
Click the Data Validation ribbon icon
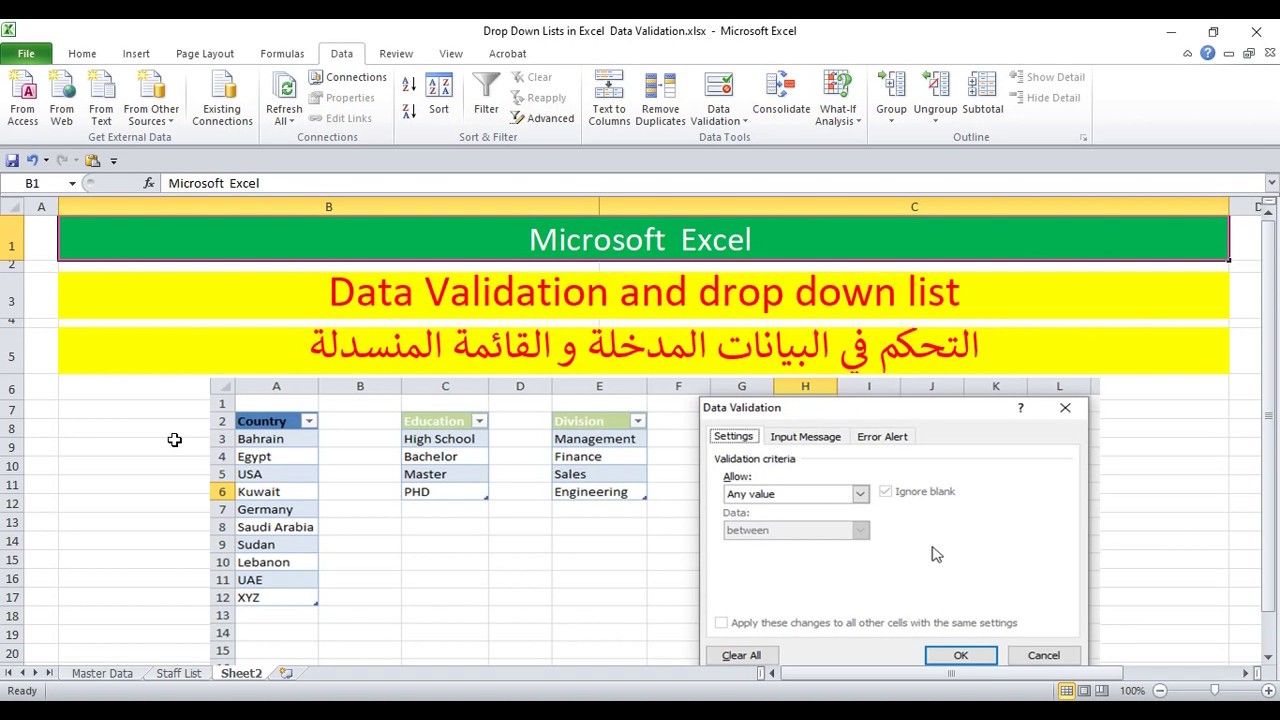point(718,86)
